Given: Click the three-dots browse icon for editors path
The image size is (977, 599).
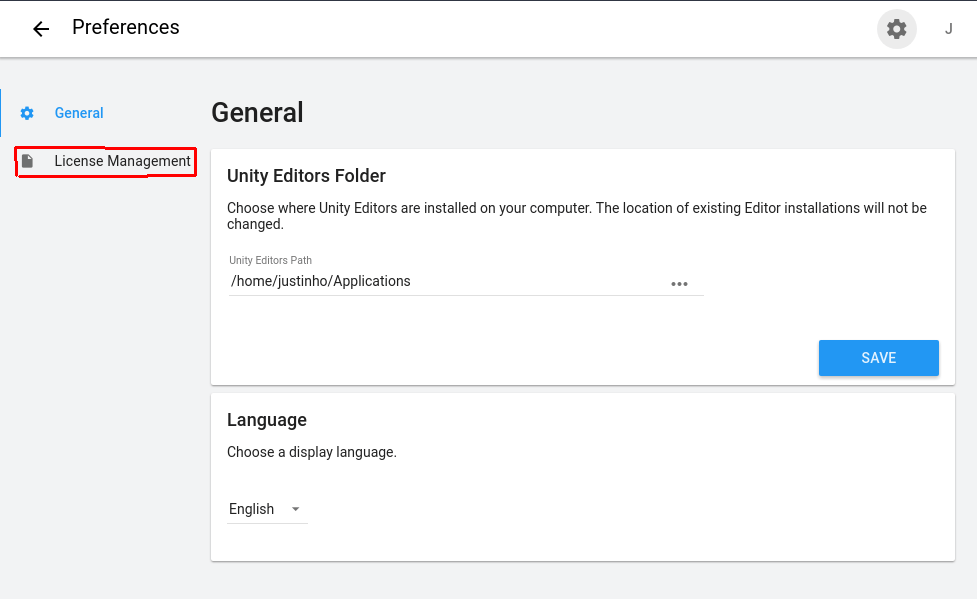Looking at the screenshot, I should (x=680, y=283).
